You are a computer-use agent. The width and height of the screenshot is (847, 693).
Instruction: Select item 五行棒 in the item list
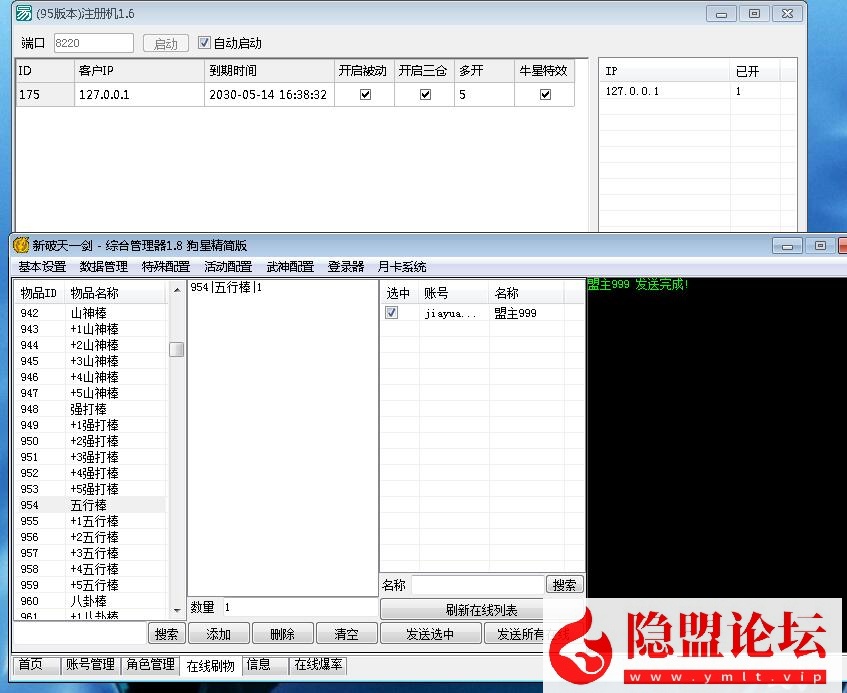coord(88,505)
